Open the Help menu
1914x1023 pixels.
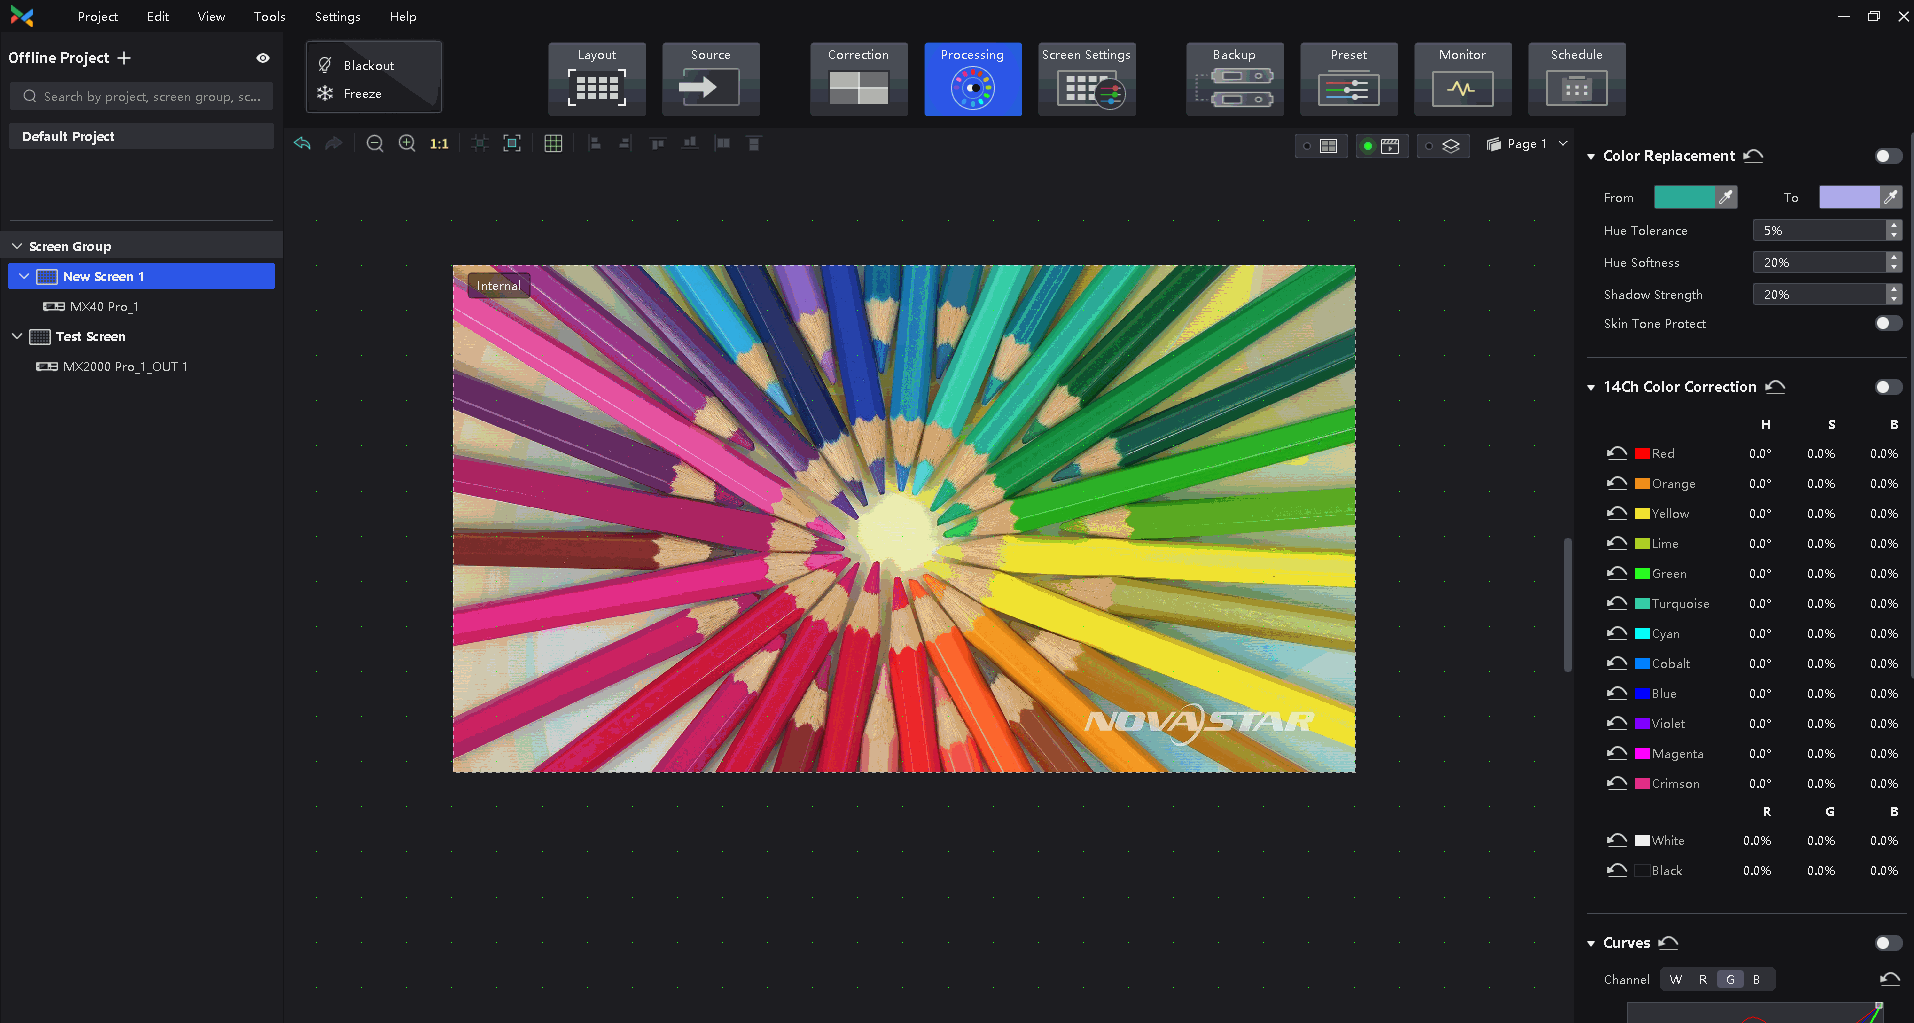pos(403,16)
